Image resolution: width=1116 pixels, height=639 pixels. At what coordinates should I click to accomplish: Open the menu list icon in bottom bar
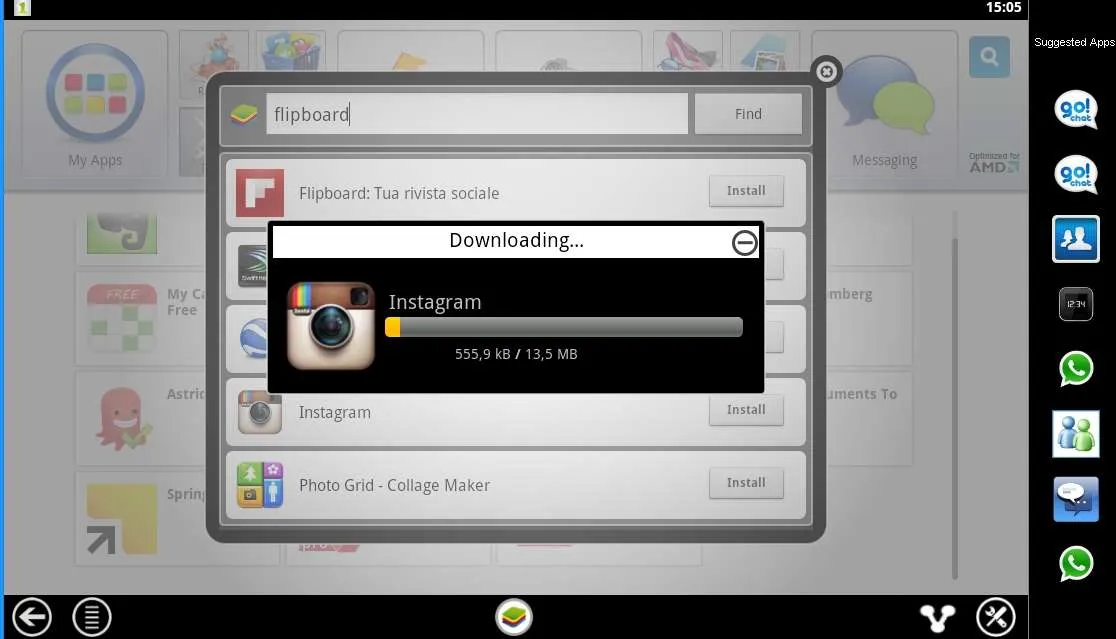pos(92,616)
